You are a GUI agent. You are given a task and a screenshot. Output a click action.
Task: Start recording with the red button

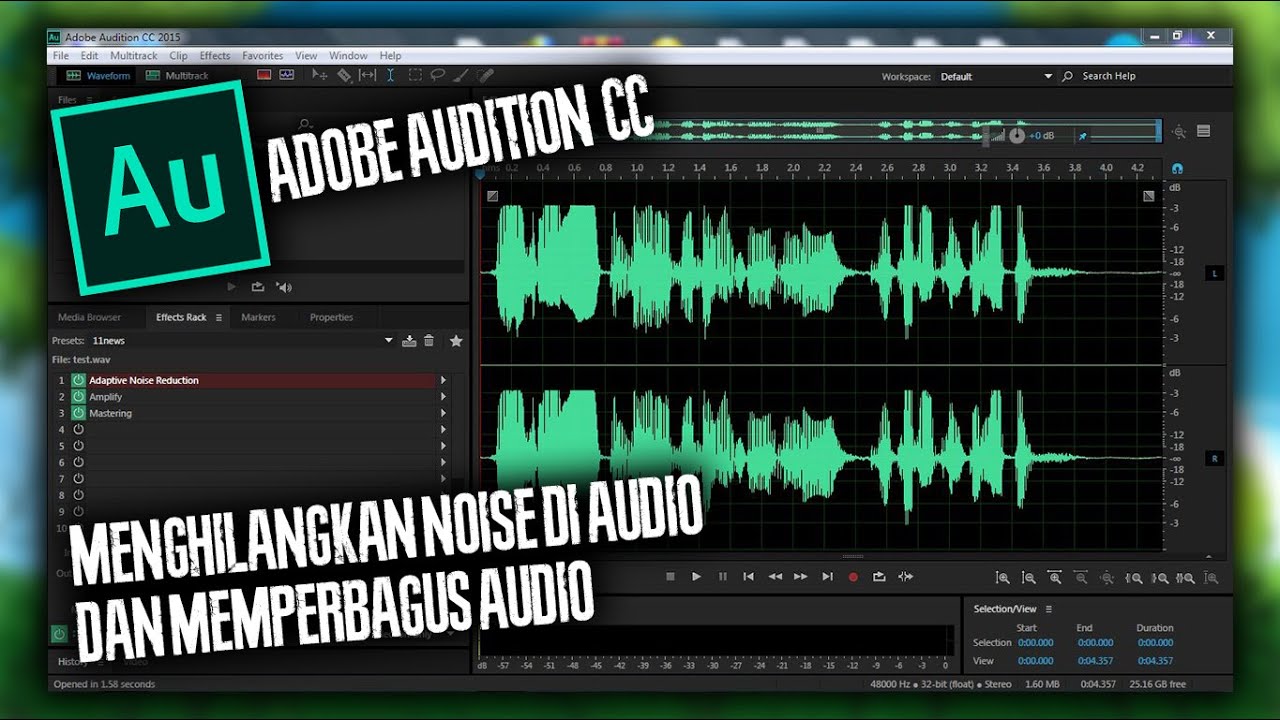pyautogui.click(x=853, y=577)
